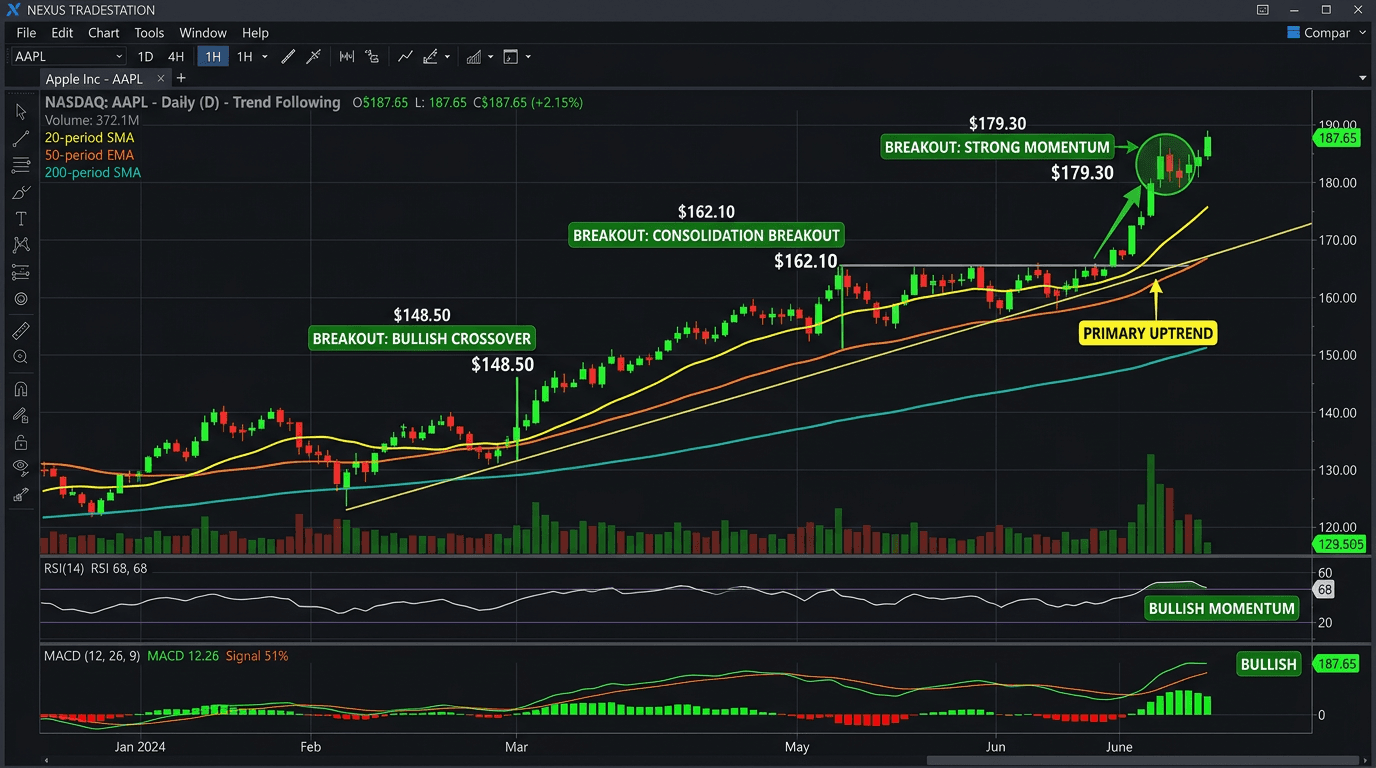The height and width of the screenshot is (768, 1376).
Task: Expand the Compar dropdown at top right
Action: 1361,33
